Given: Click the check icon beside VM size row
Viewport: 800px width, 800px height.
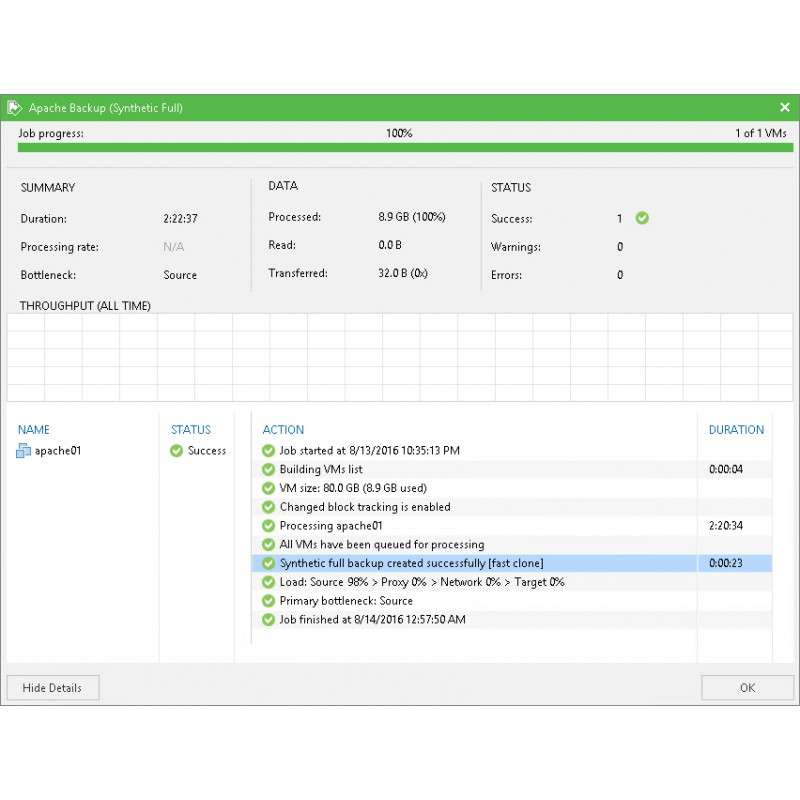Looking at the screenshot, I should pyautogui.click(x=268, y=488).
